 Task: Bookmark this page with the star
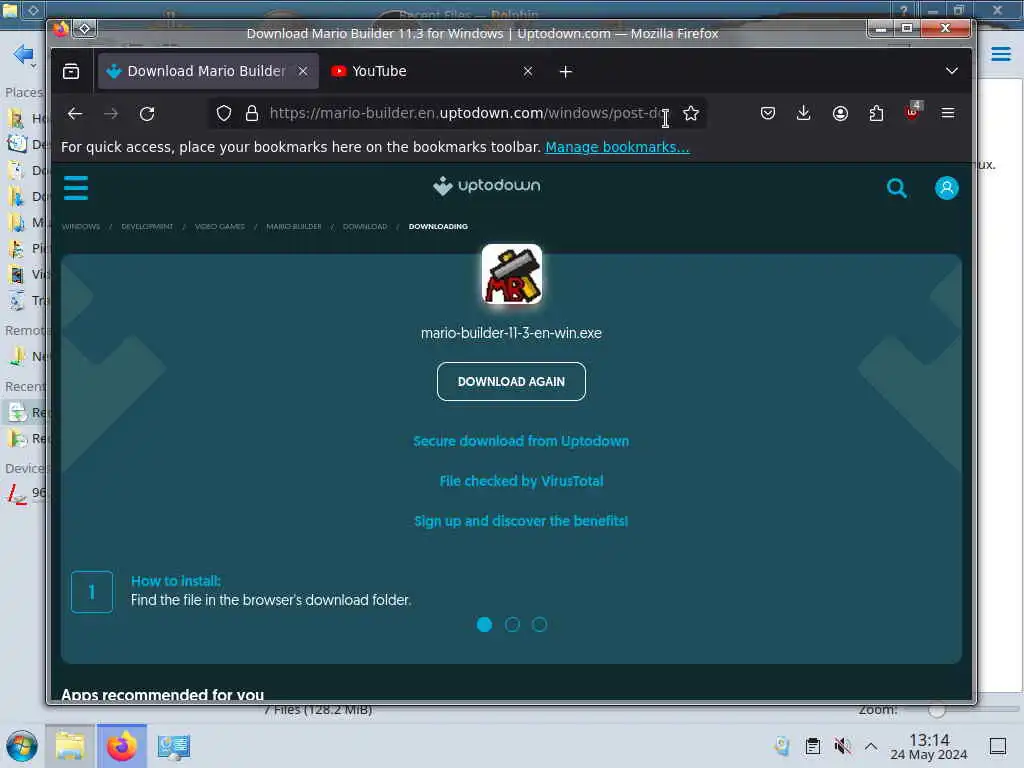coord(691,114)
